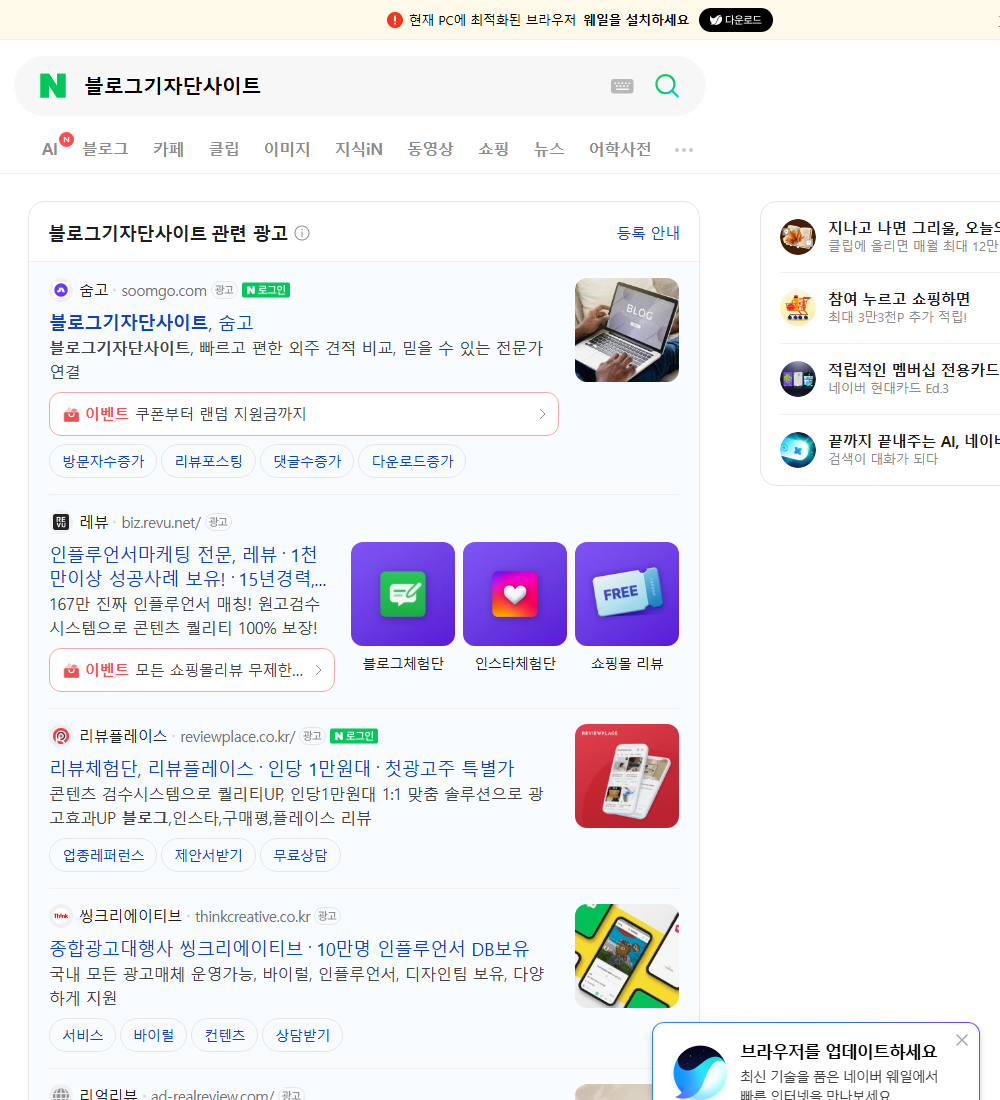Click the gift icon in 쿠폰부터 랜덤 지원금까지 event
The image size is (1000, 1100).
tap(71, 415)
